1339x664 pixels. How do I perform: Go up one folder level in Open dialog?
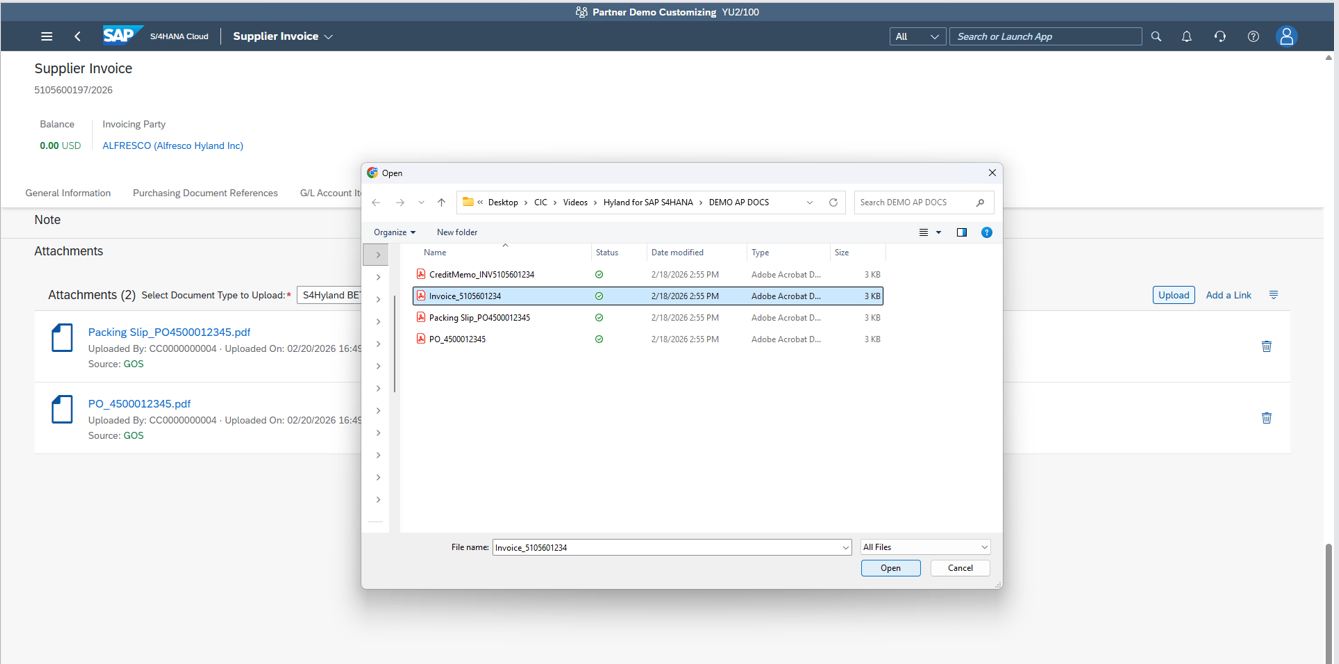click(x=441, y=202)
